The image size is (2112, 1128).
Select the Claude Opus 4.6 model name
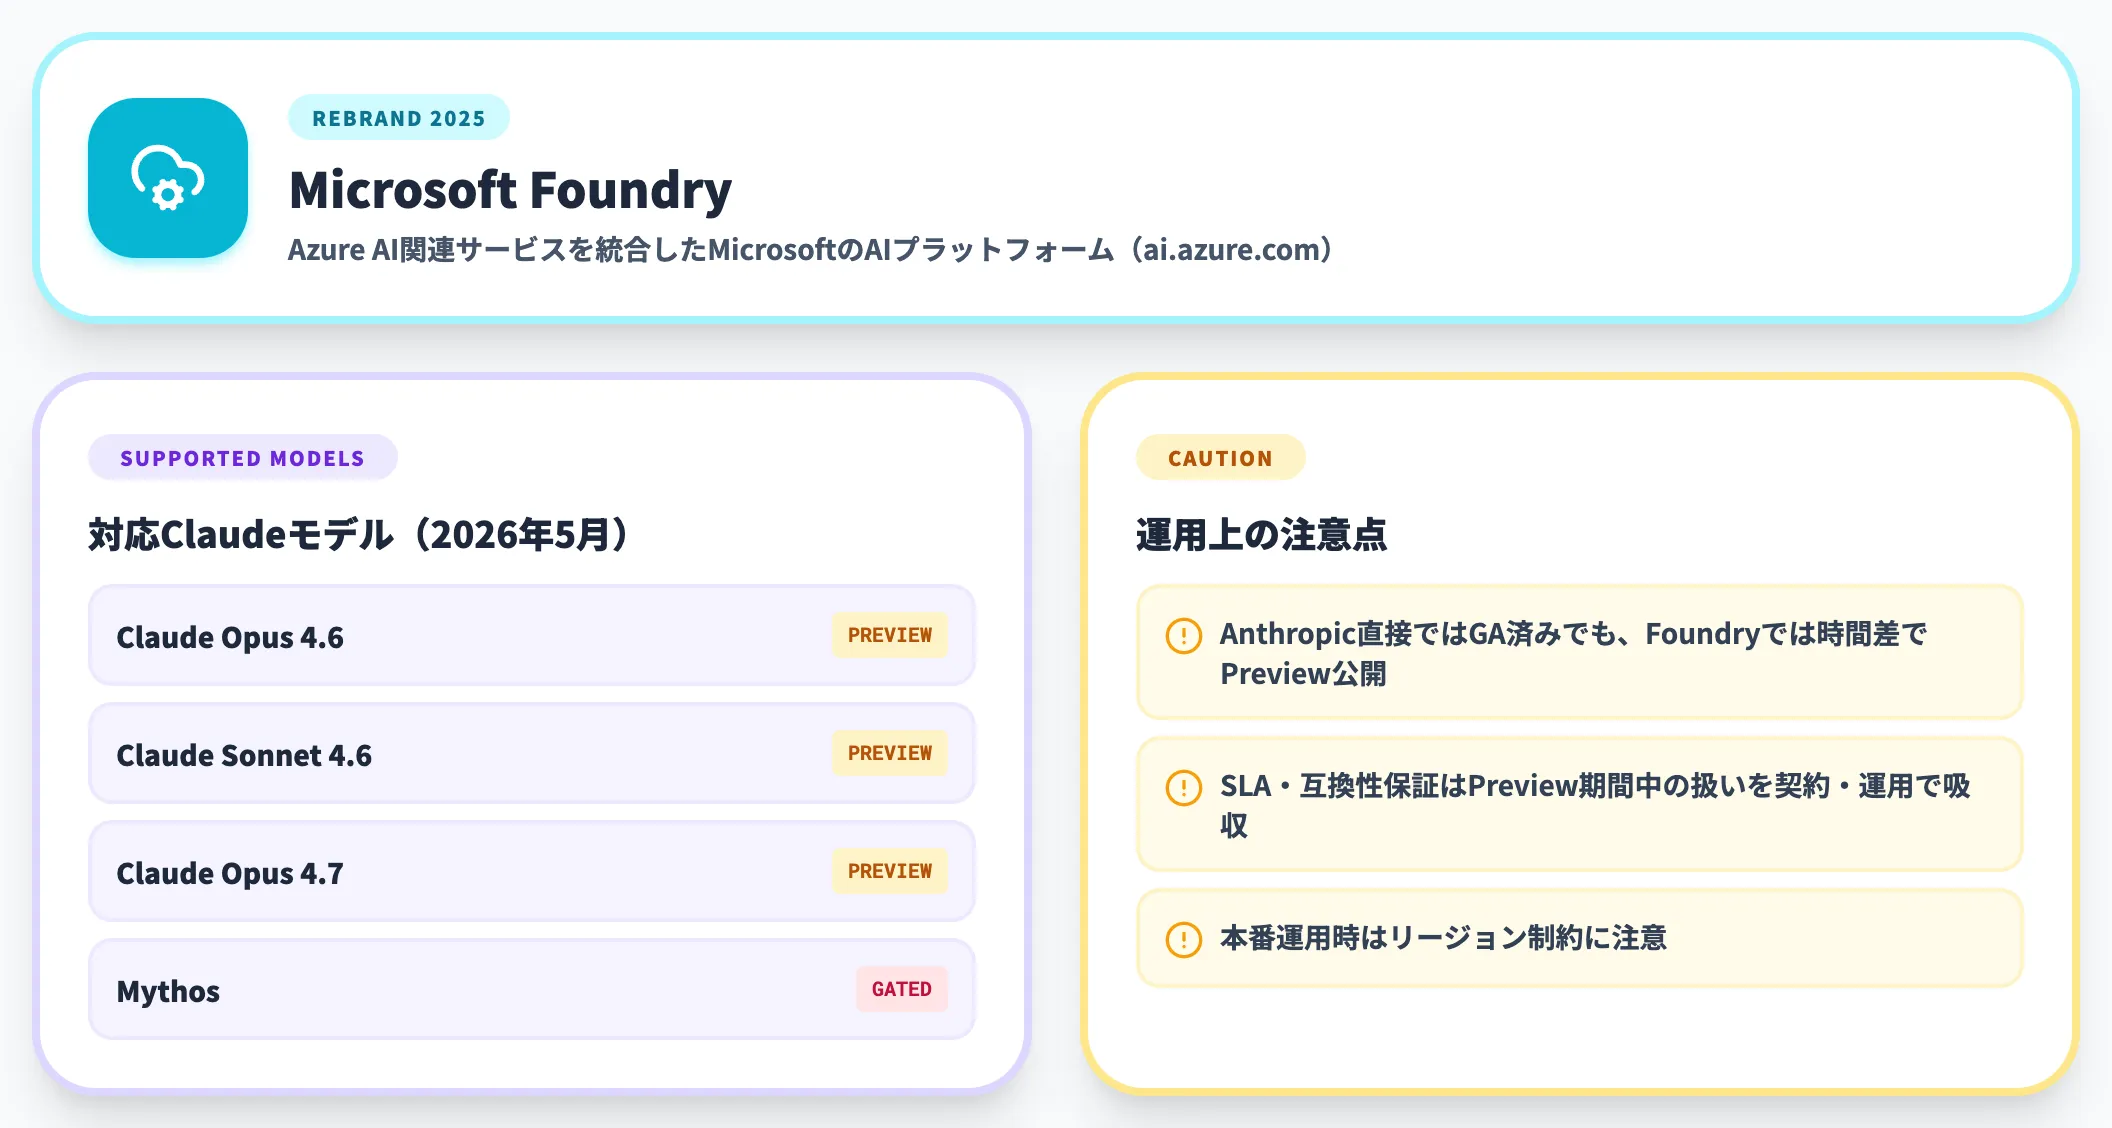point(230,637)
